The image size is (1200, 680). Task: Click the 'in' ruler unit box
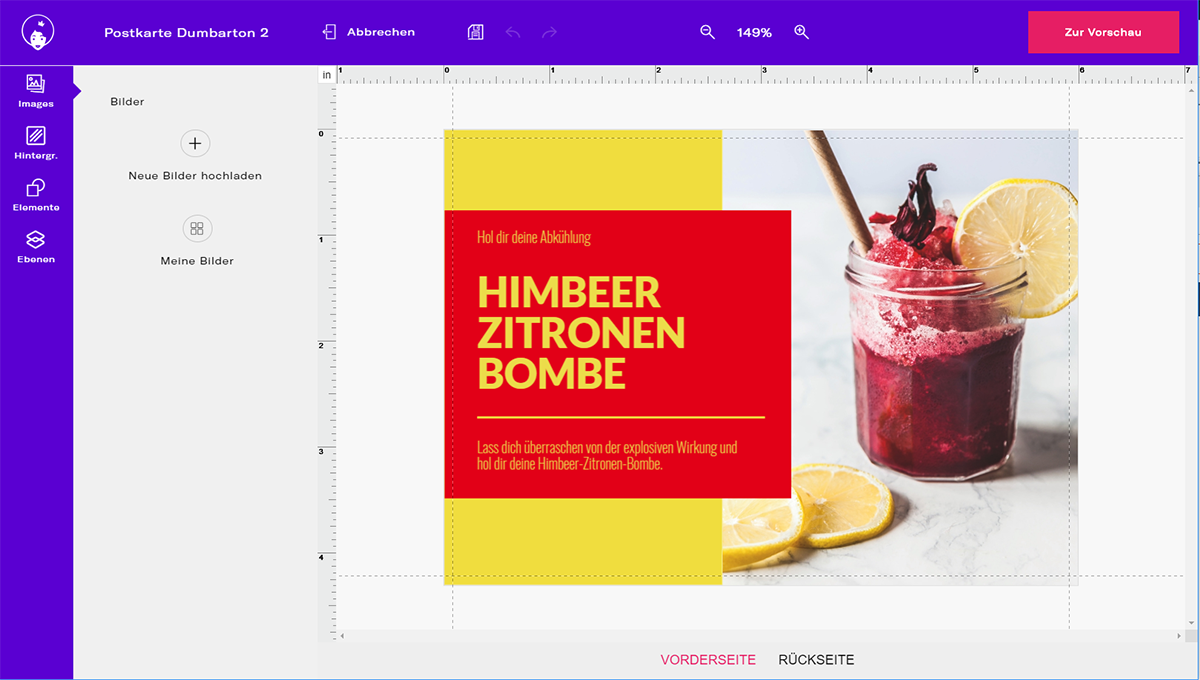click(327, 75)
